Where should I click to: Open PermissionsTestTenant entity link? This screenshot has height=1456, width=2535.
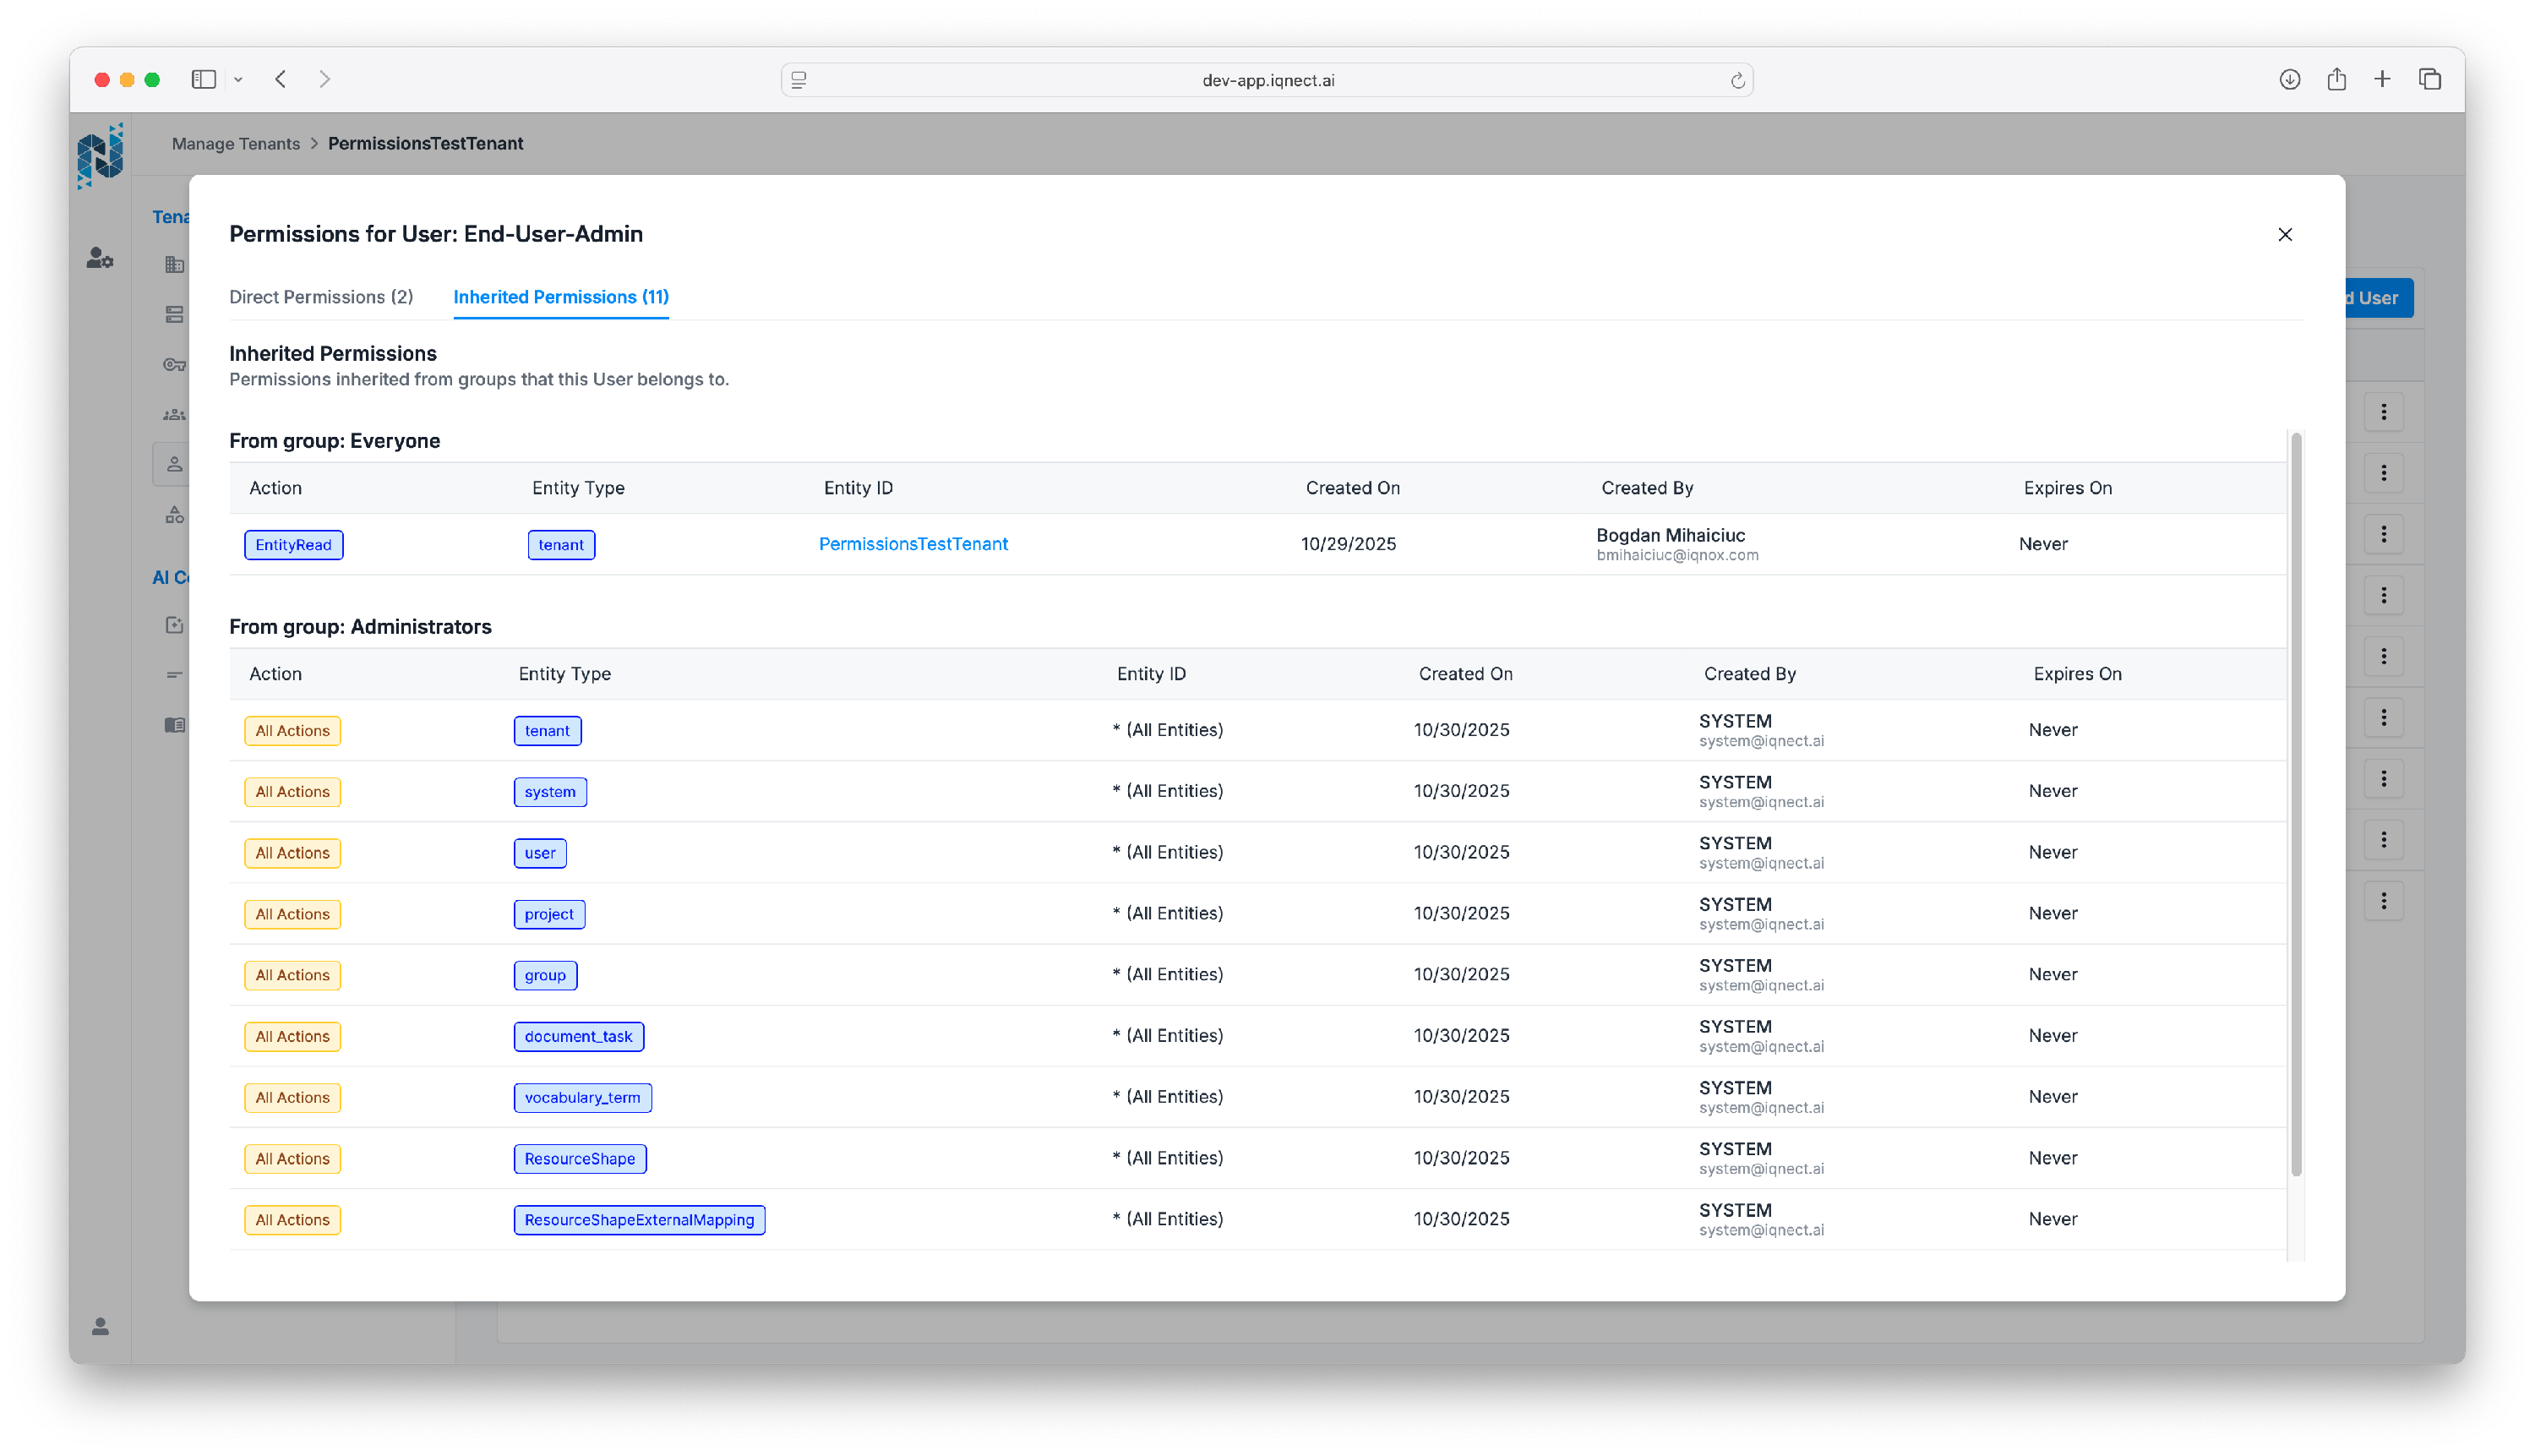click(x=912, y=544)
